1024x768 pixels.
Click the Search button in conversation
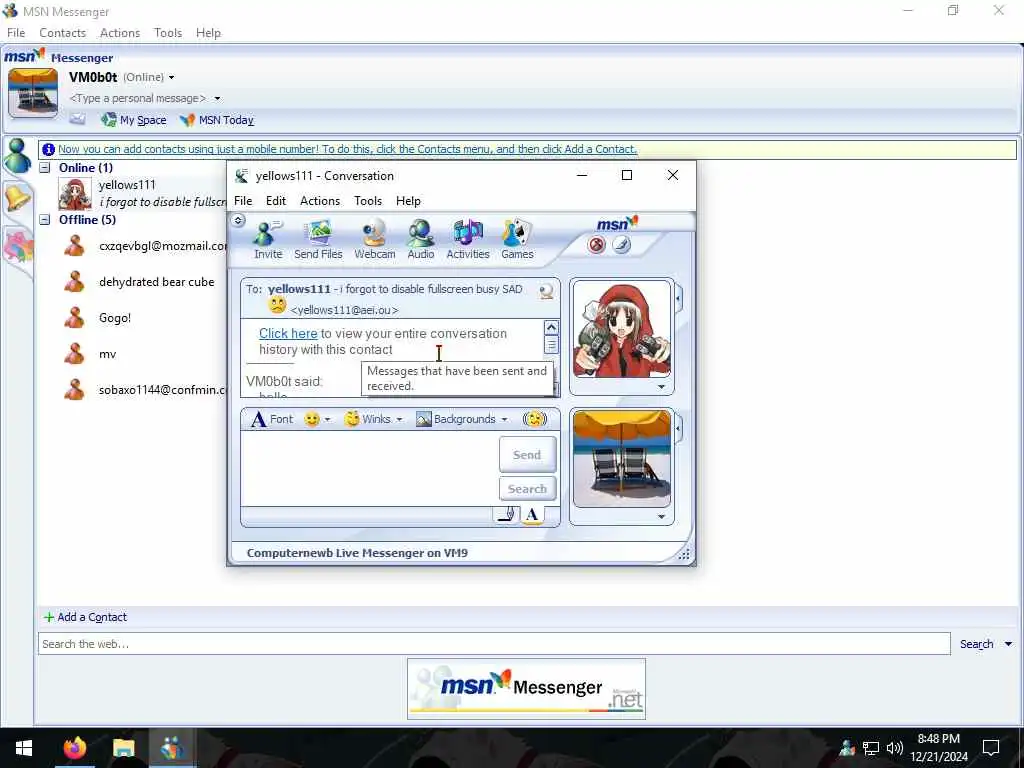[527, 488]
